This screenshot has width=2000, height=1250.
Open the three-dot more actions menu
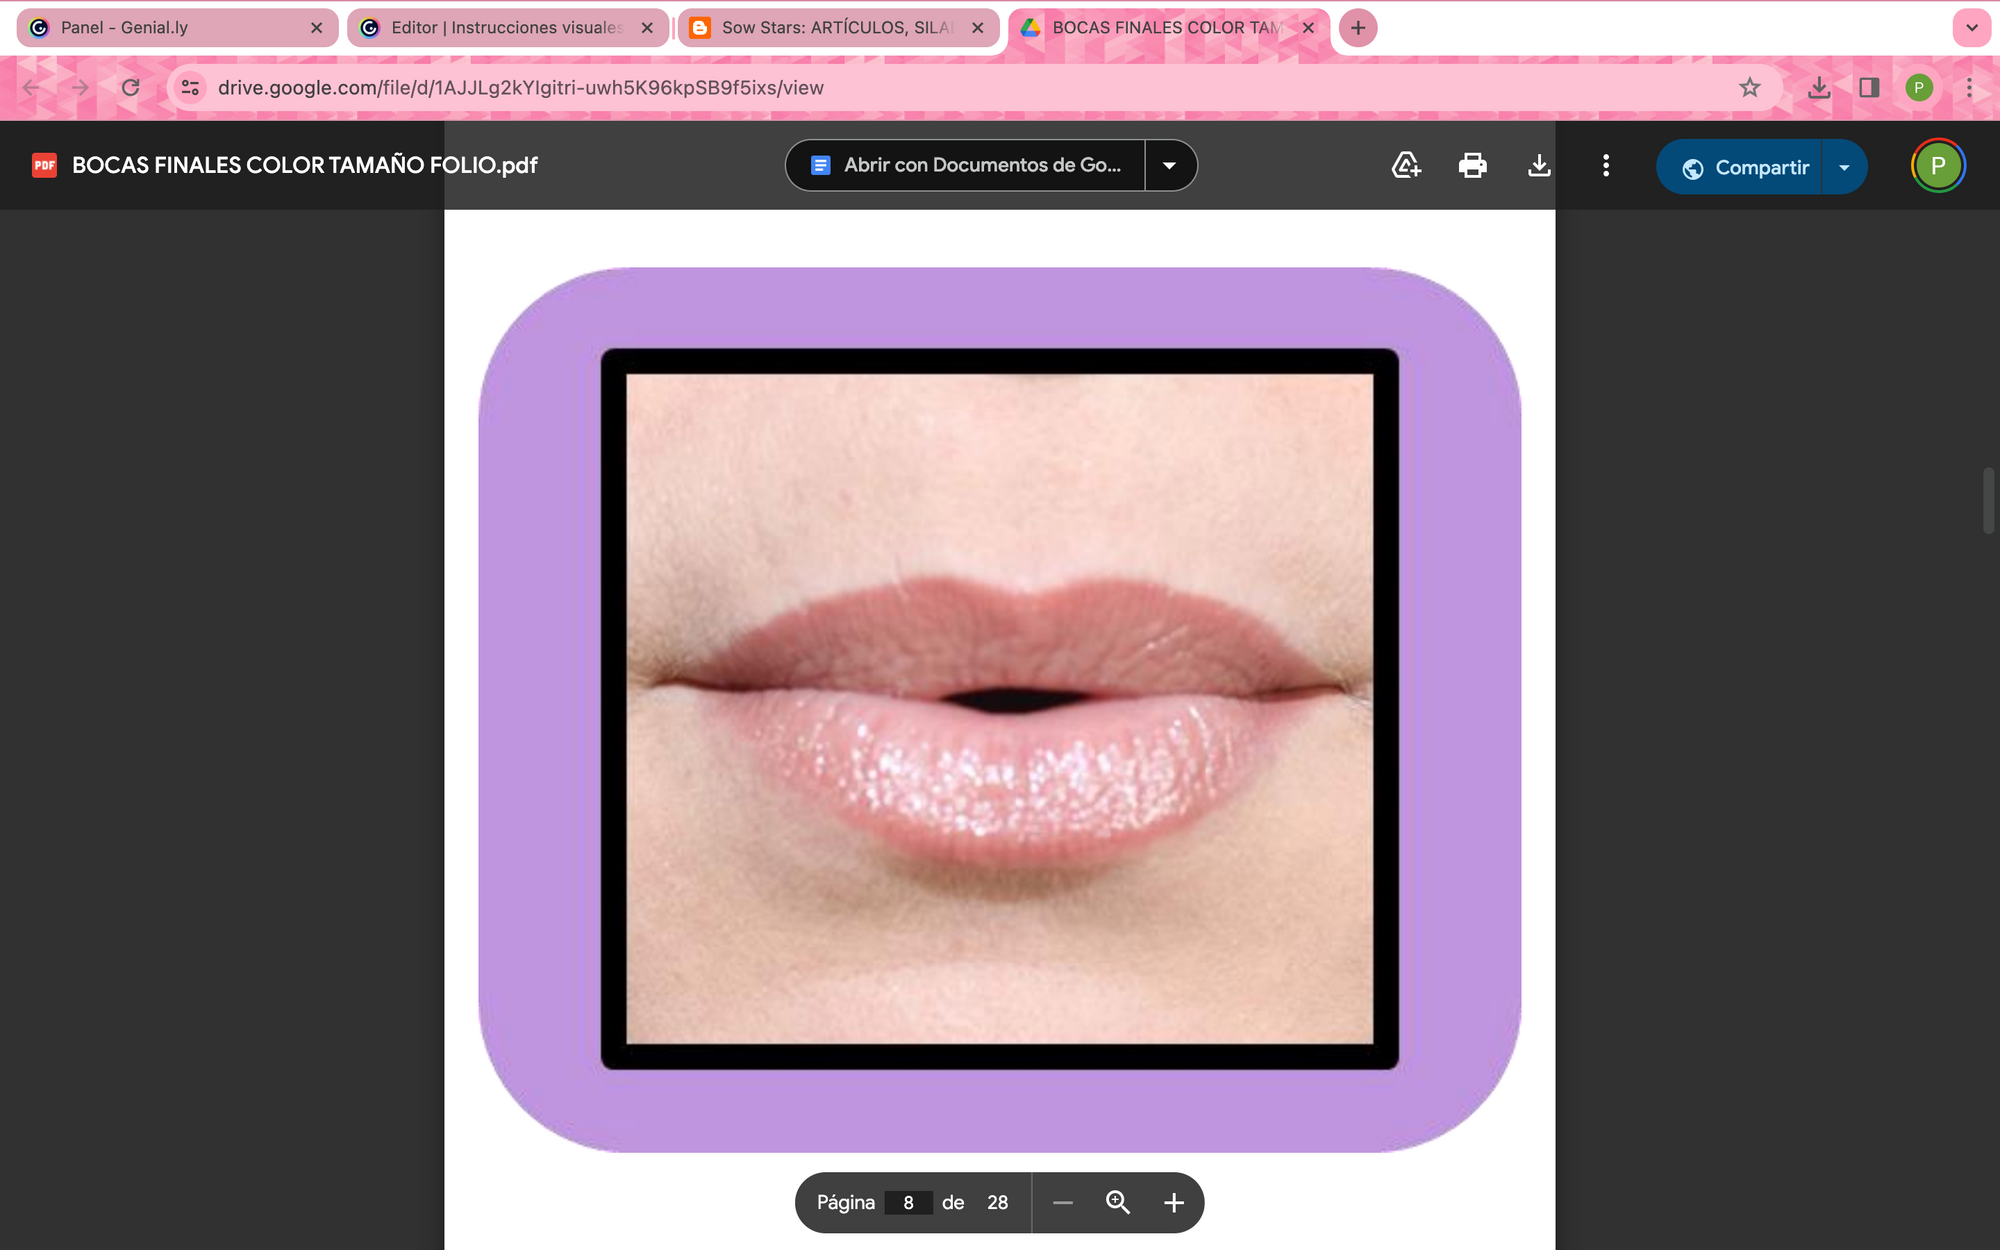(x=1606, y=165)
